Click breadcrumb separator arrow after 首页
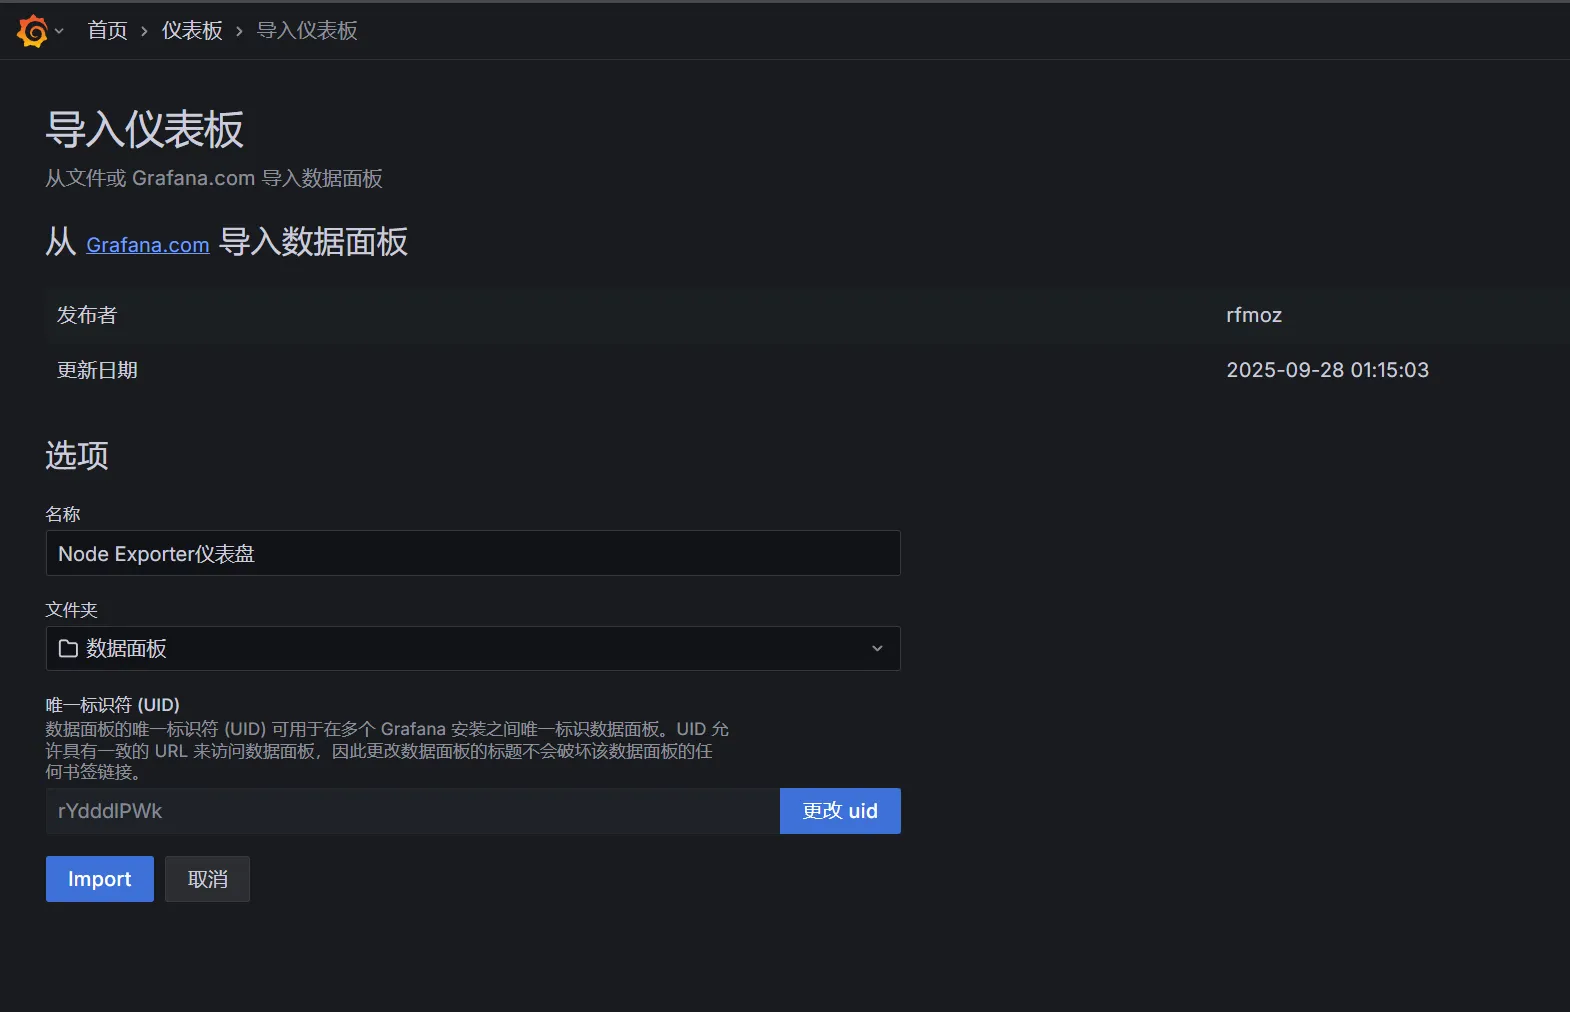This screenshot has width=1570, height=1012. 144,32
